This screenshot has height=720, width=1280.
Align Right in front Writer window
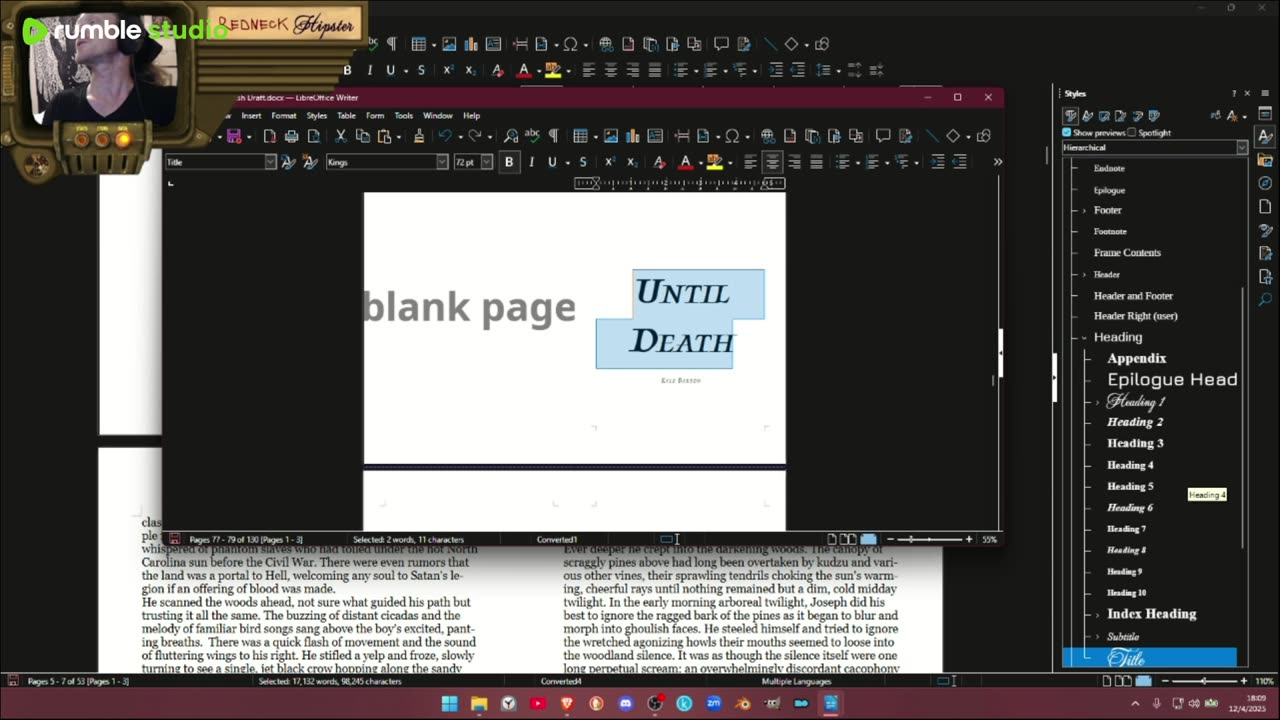coord(794,162)
